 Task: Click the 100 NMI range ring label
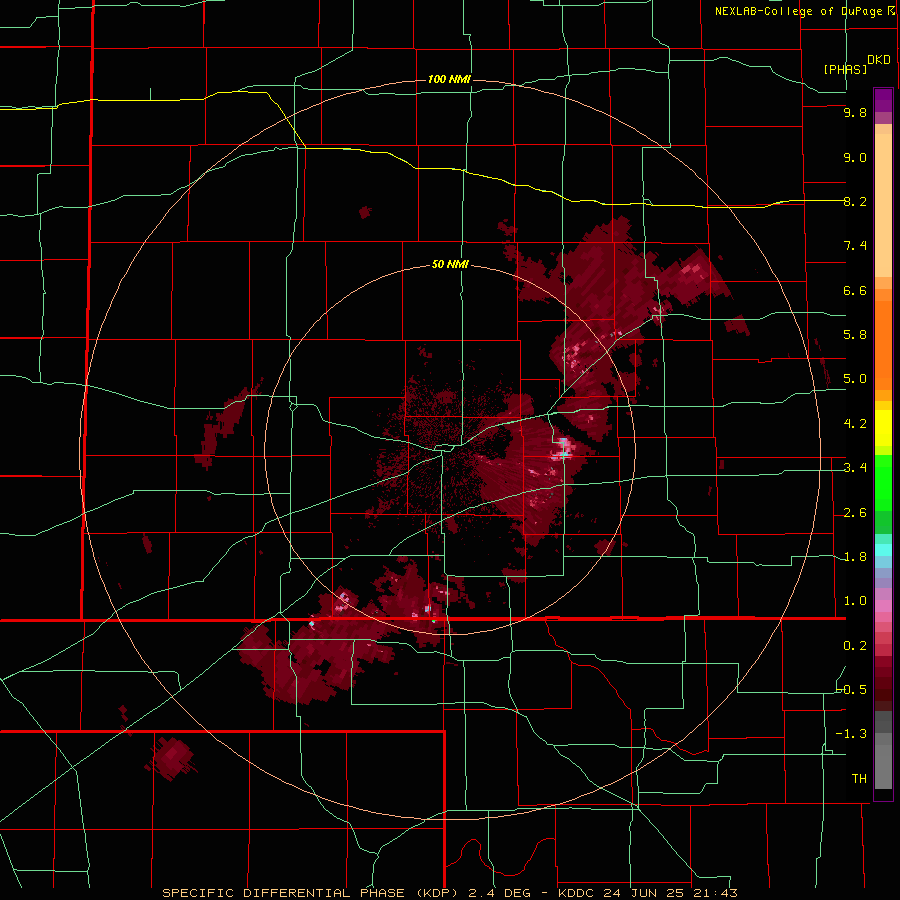pyautogui.click(x=449, y=79)
